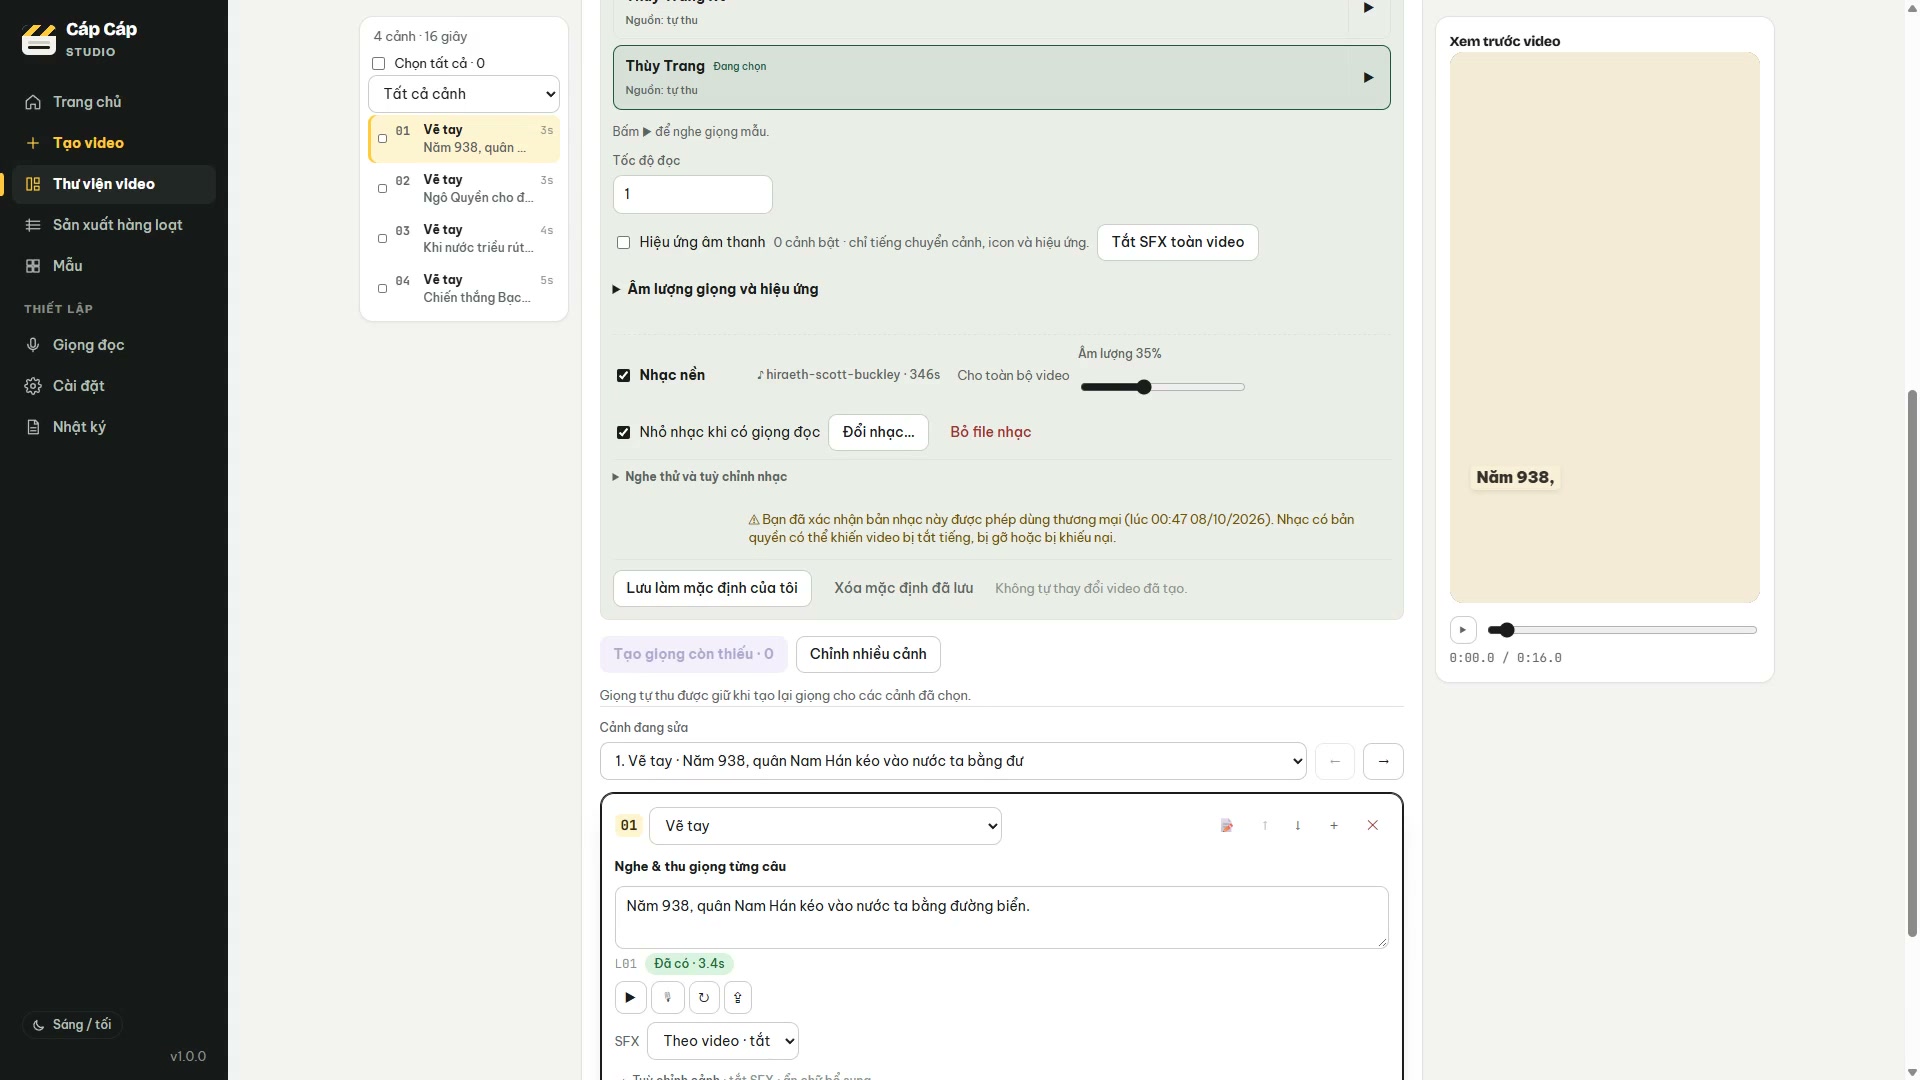This screenshot has width=1920, height=1080.
Task: Uncheck Nhỏ nhạc khi có giọng đọc
Action: click(623, 433)
